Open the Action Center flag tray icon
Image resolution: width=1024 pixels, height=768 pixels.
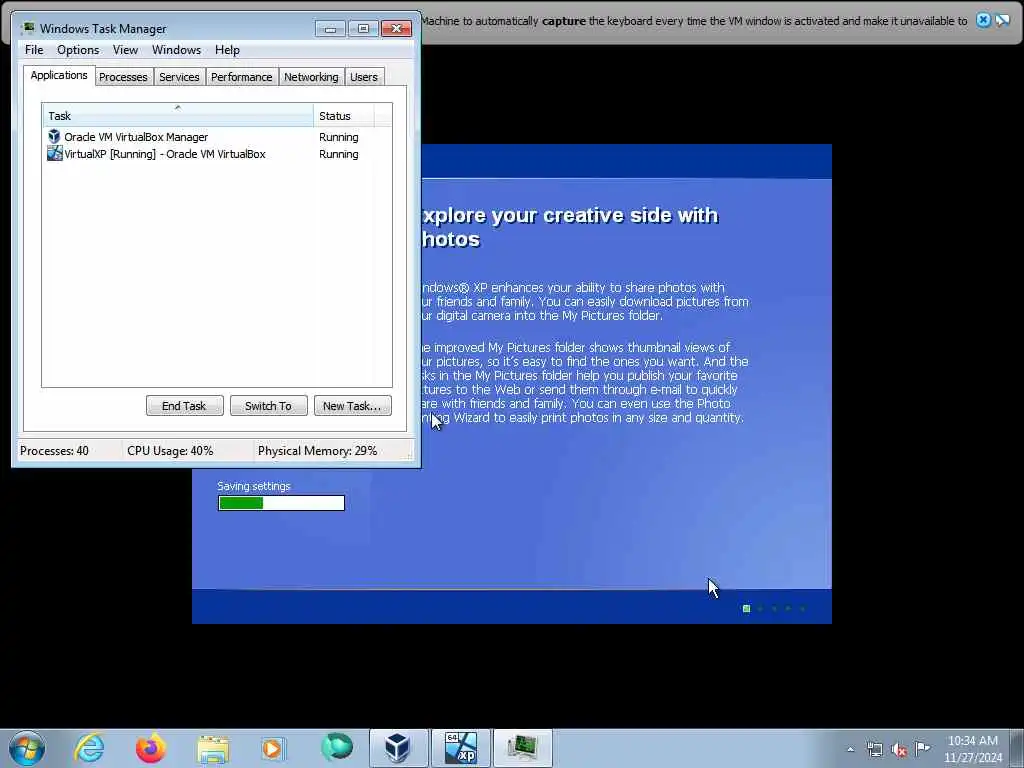(922, 748)
